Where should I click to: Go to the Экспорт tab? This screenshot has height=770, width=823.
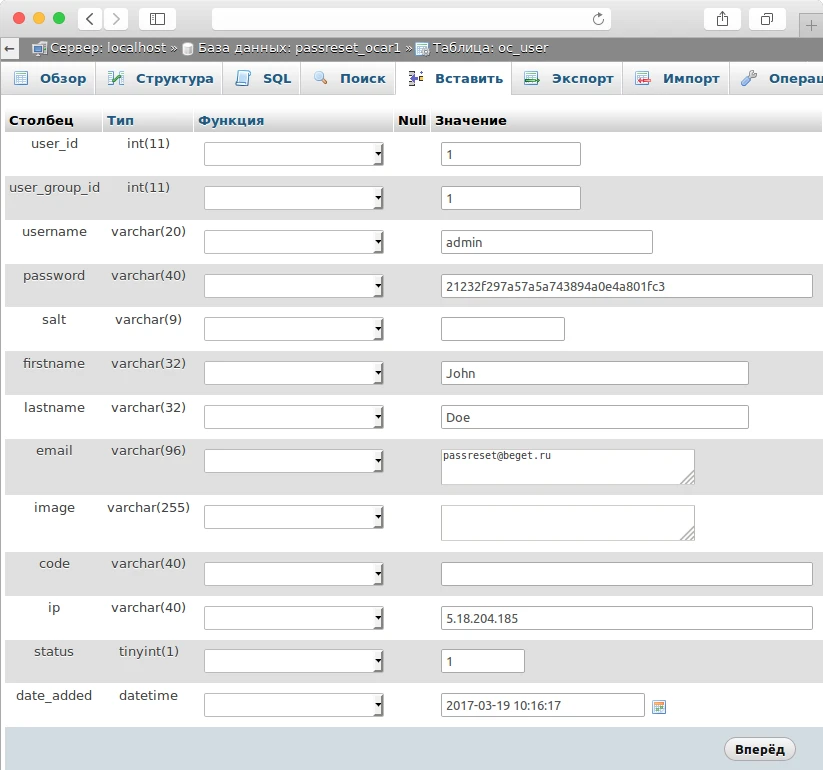click(x=569, y=78)
